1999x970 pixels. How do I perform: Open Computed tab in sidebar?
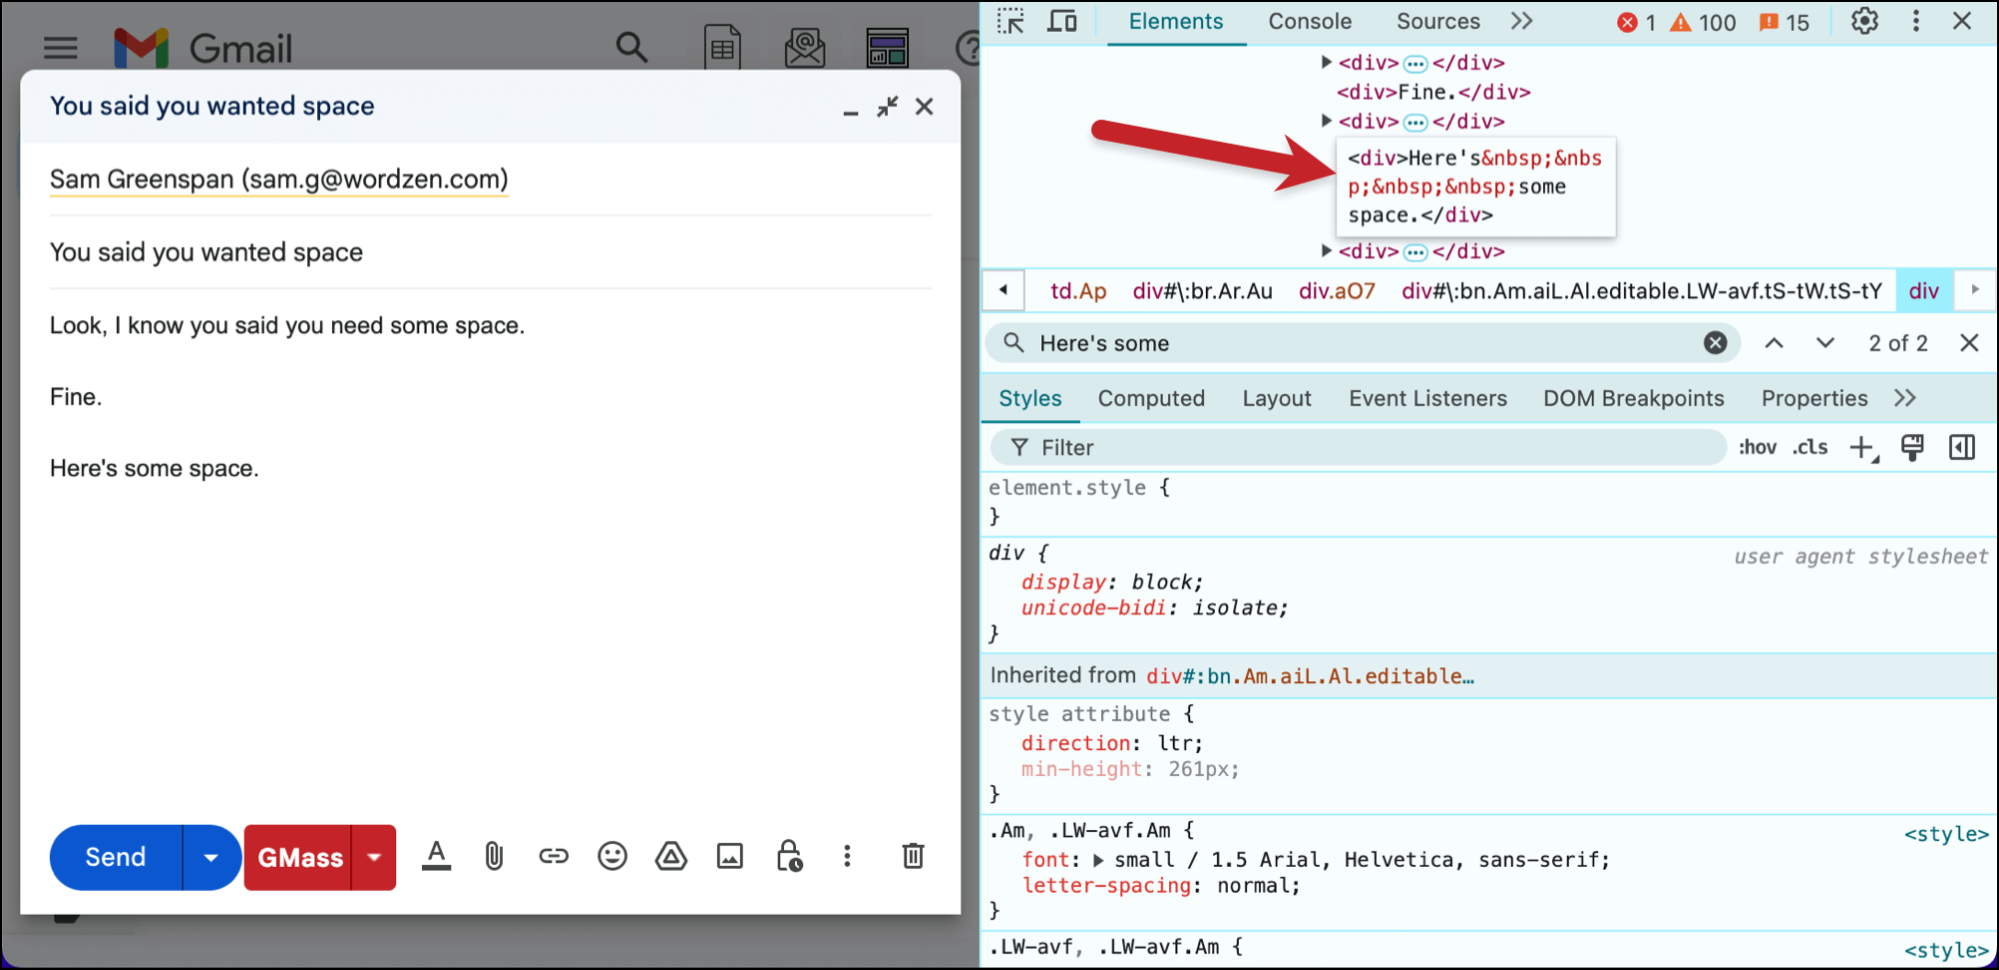[1151, 398]
